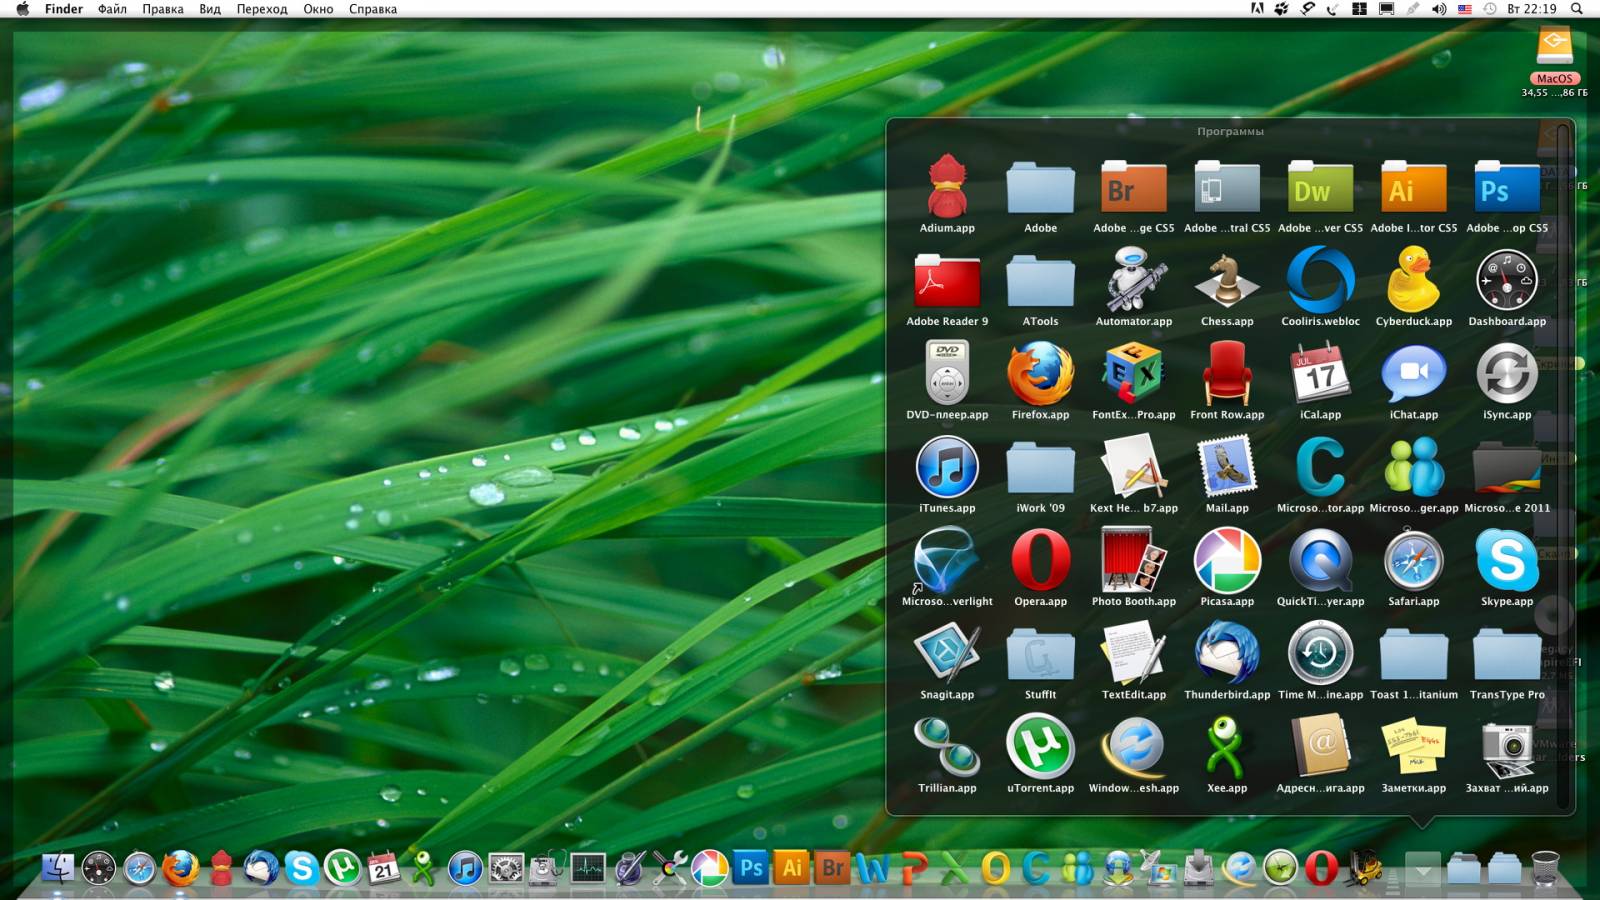Open the Правка menu
1600x900 pixels.
coord(163,9)
